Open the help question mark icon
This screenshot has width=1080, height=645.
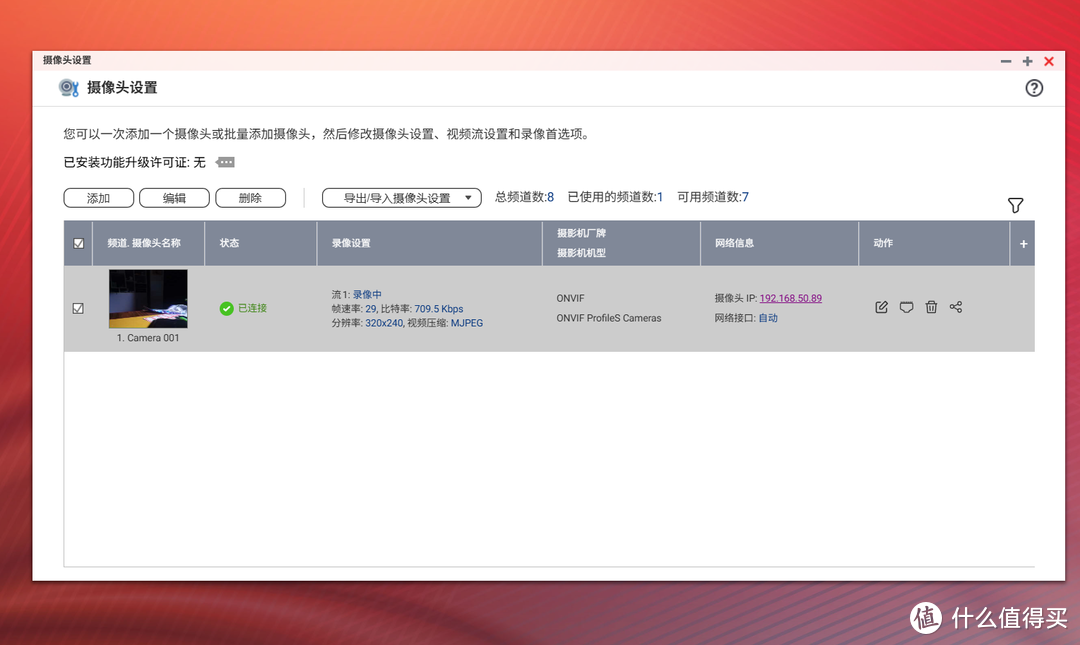[x=1034, y=88]
